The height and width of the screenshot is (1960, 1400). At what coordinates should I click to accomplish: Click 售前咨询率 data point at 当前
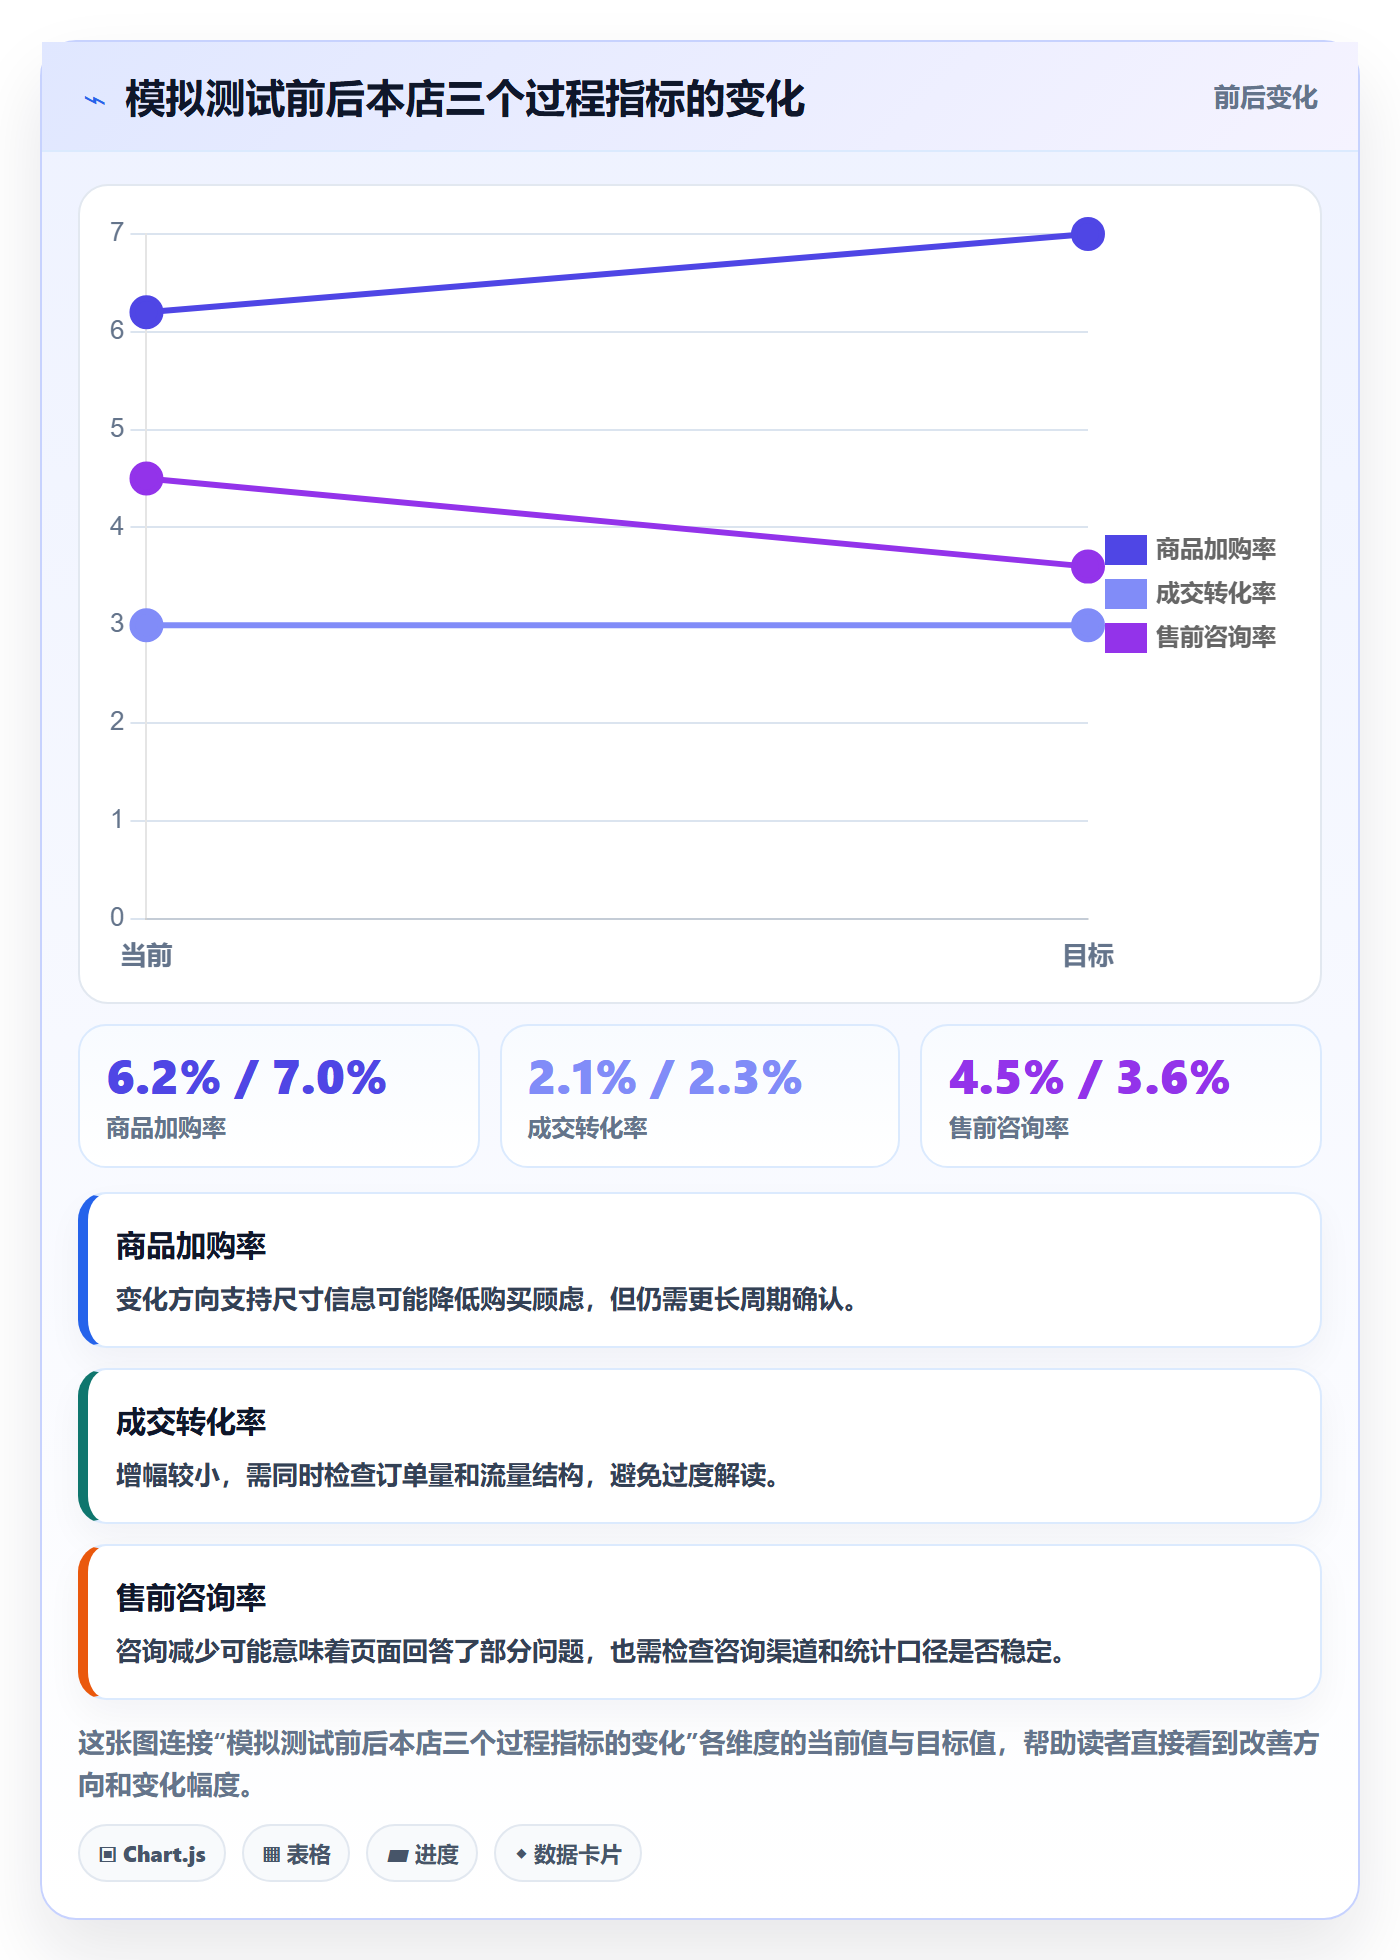[x=147, y=479]
